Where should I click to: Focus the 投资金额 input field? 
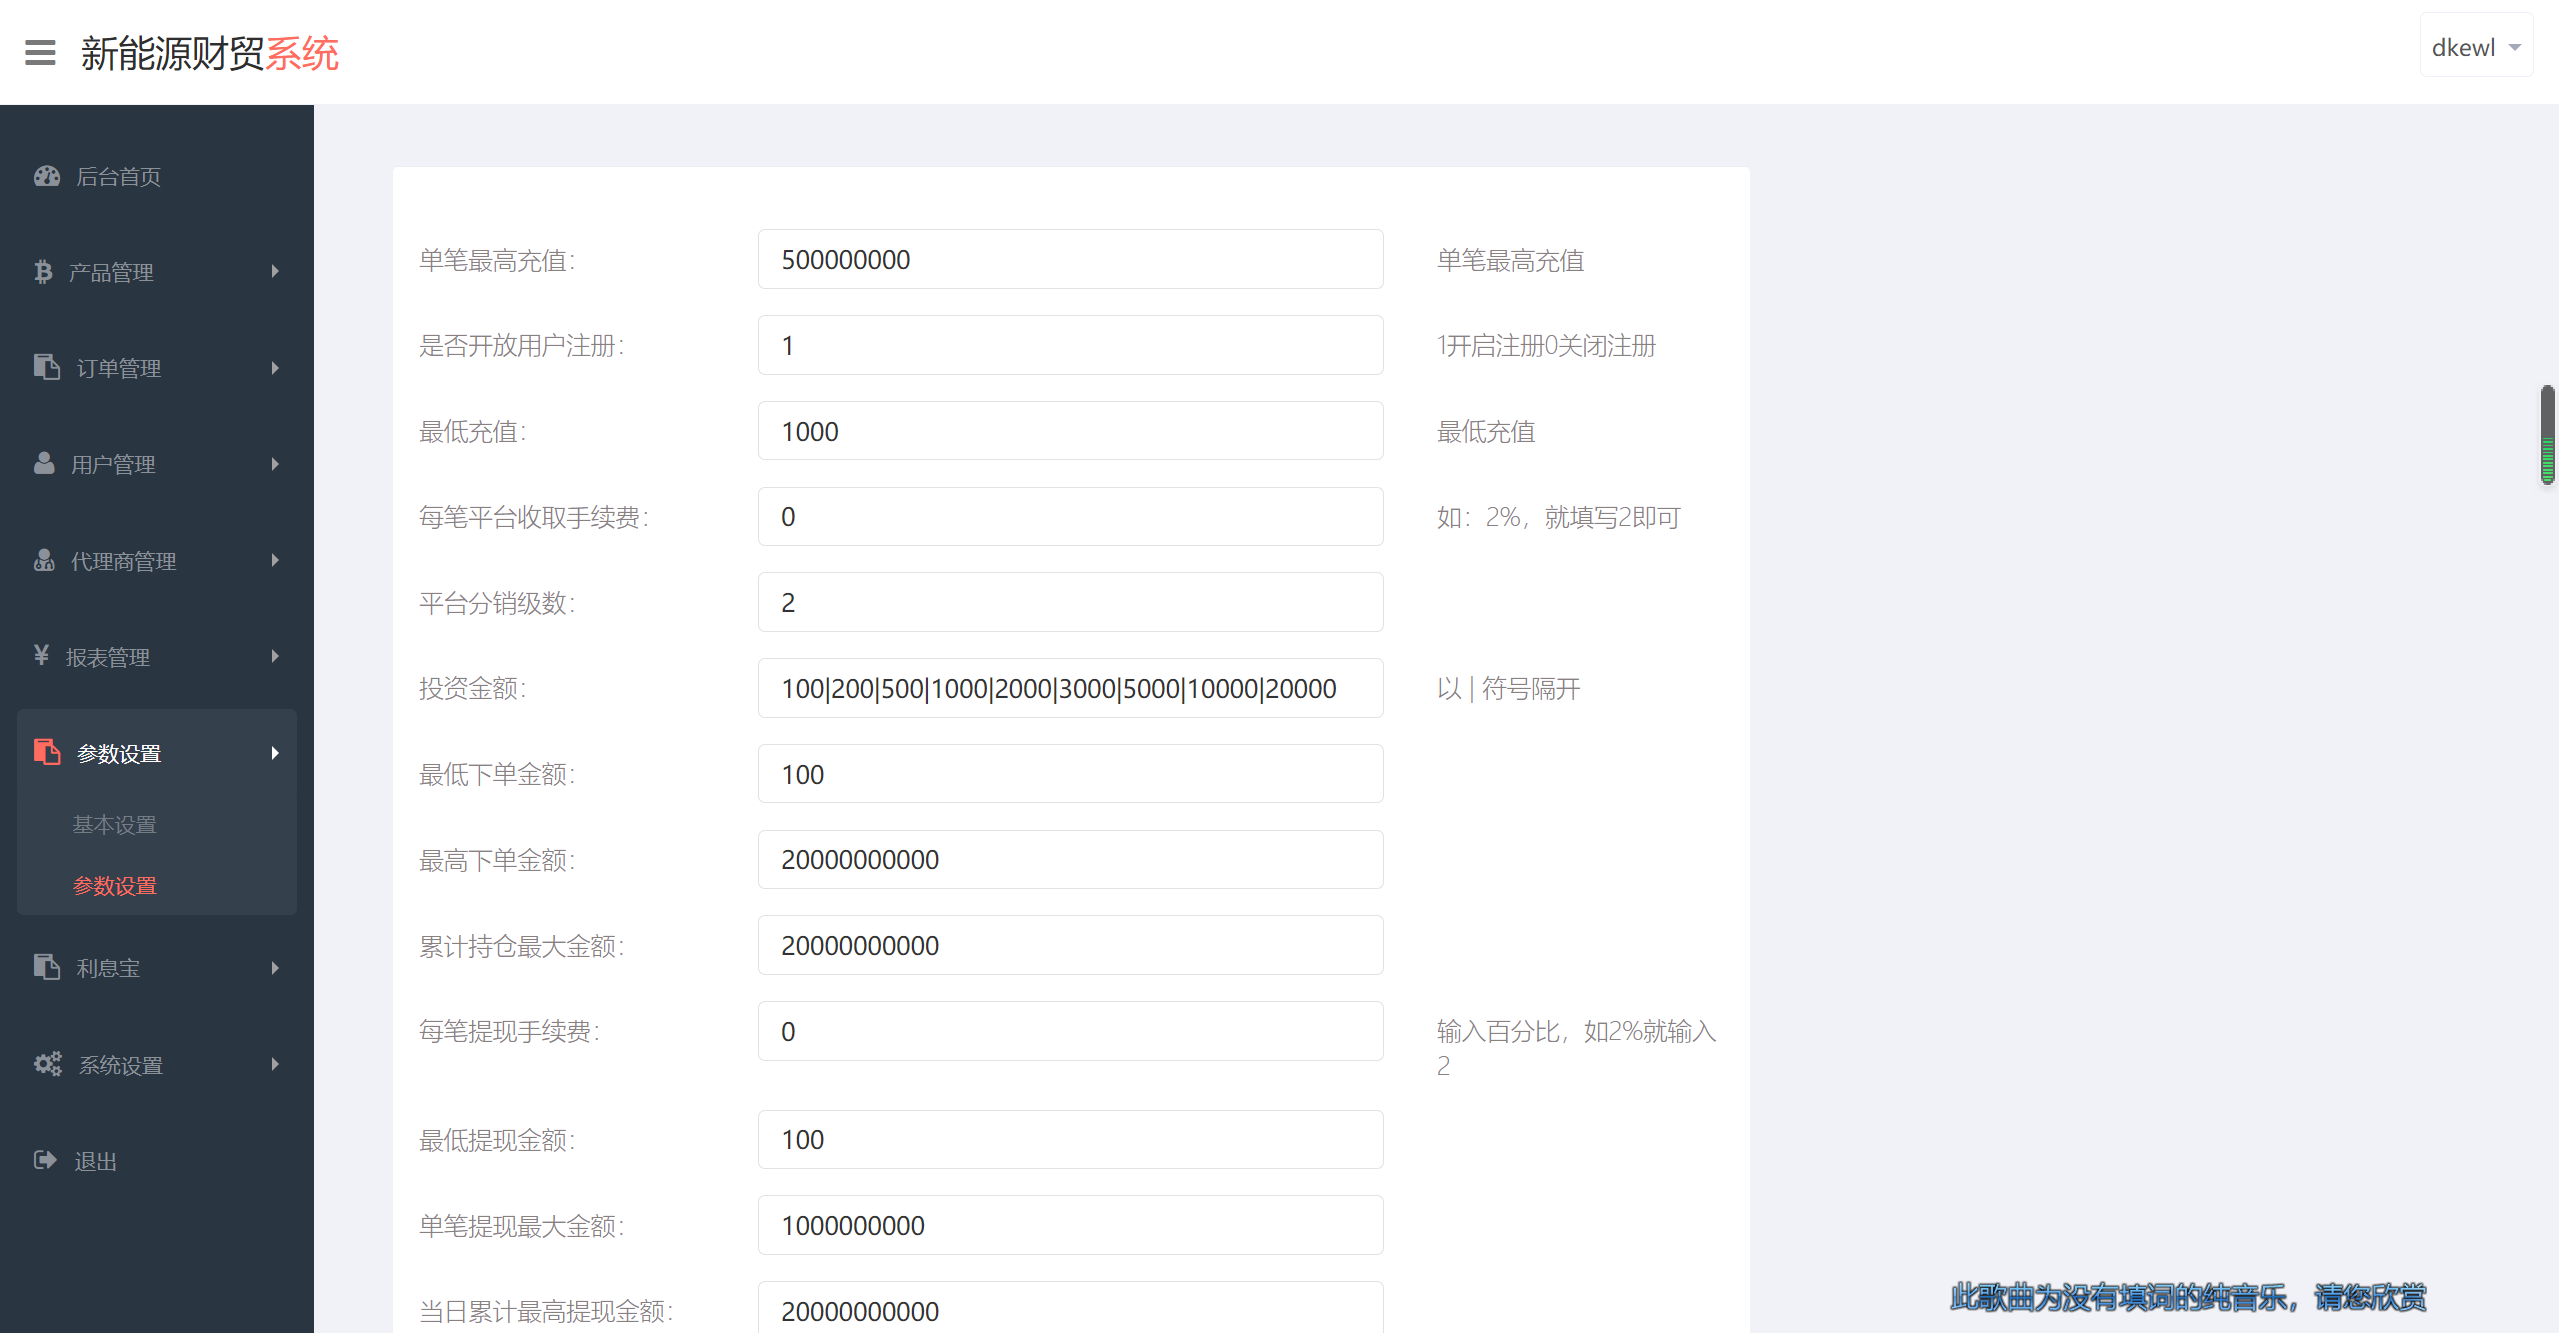click(1070, 689)
